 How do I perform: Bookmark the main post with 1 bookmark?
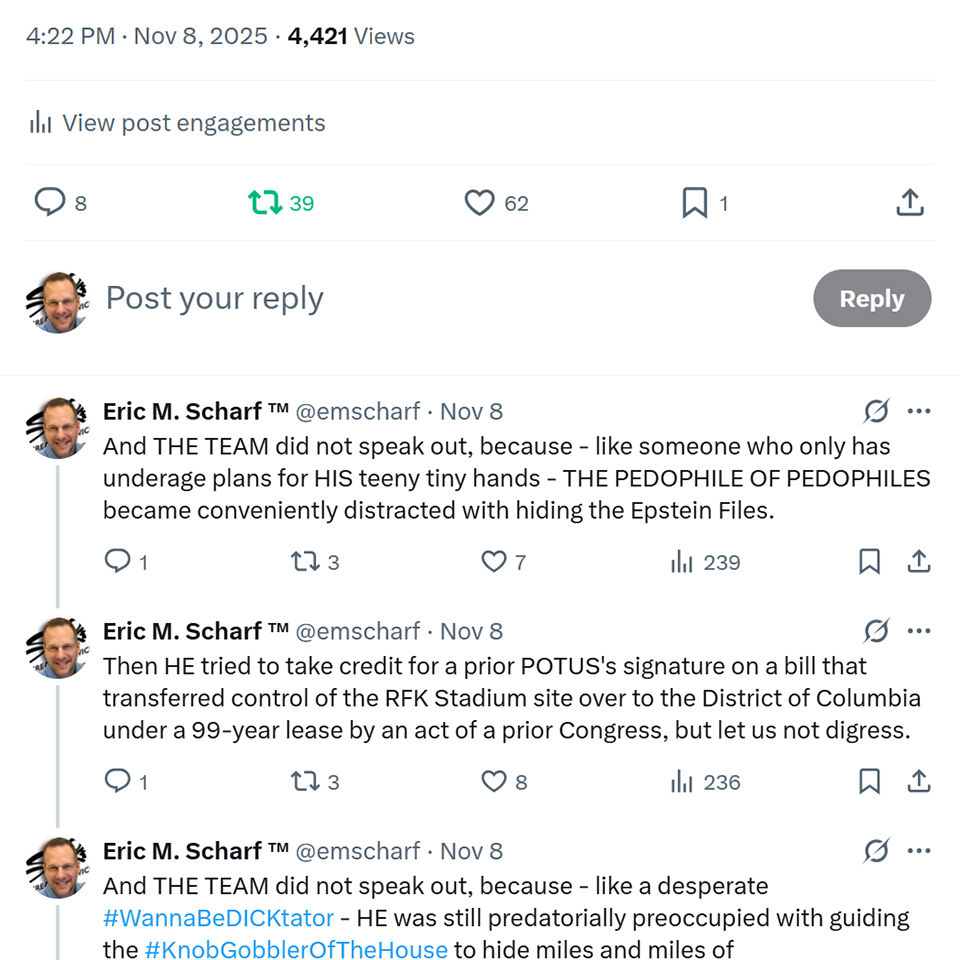[694, 203]
